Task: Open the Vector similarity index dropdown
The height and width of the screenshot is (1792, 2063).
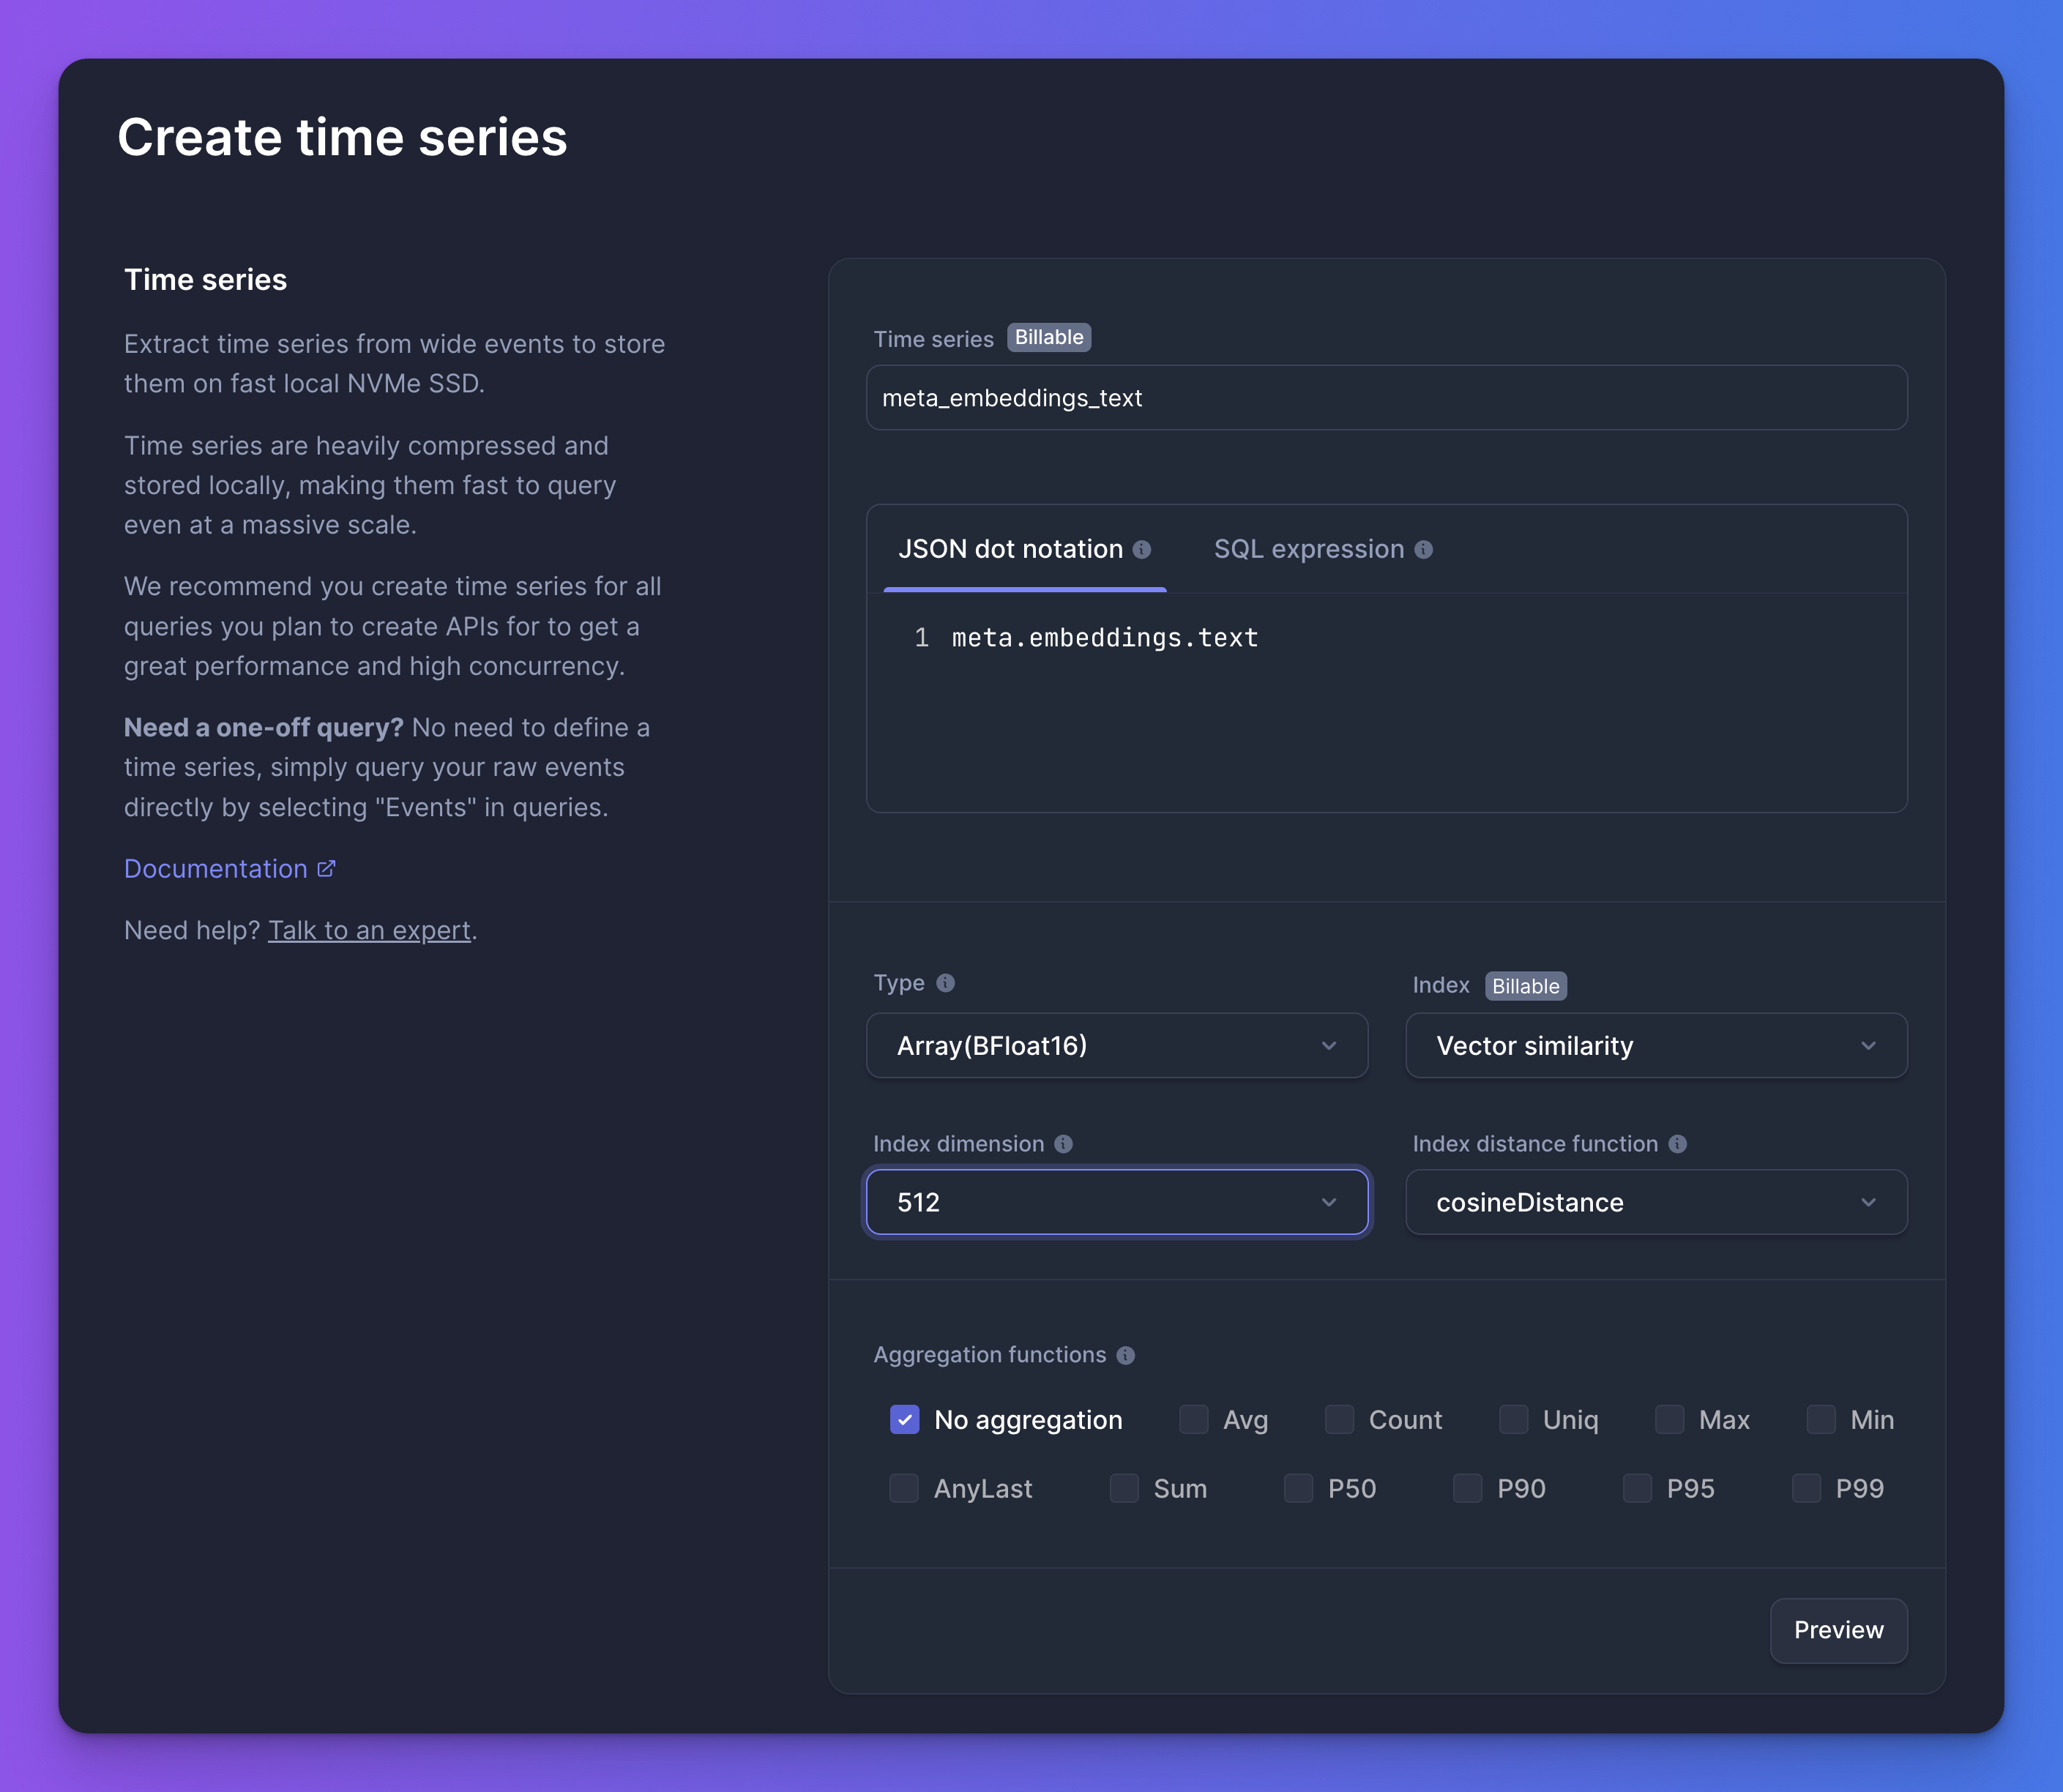Action: (1656, 1045)
